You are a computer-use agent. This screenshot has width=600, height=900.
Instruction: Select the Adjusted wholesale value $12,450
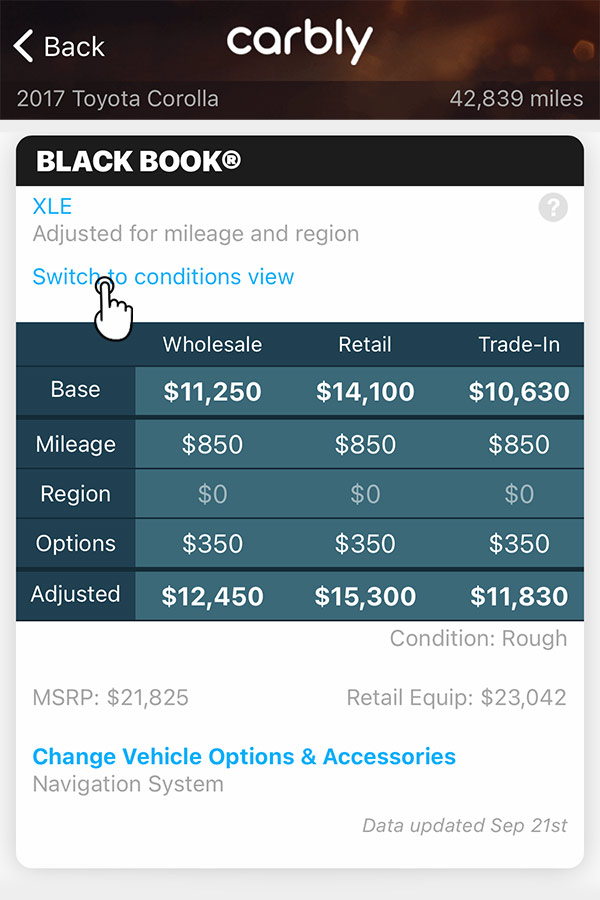pos(211,595)
